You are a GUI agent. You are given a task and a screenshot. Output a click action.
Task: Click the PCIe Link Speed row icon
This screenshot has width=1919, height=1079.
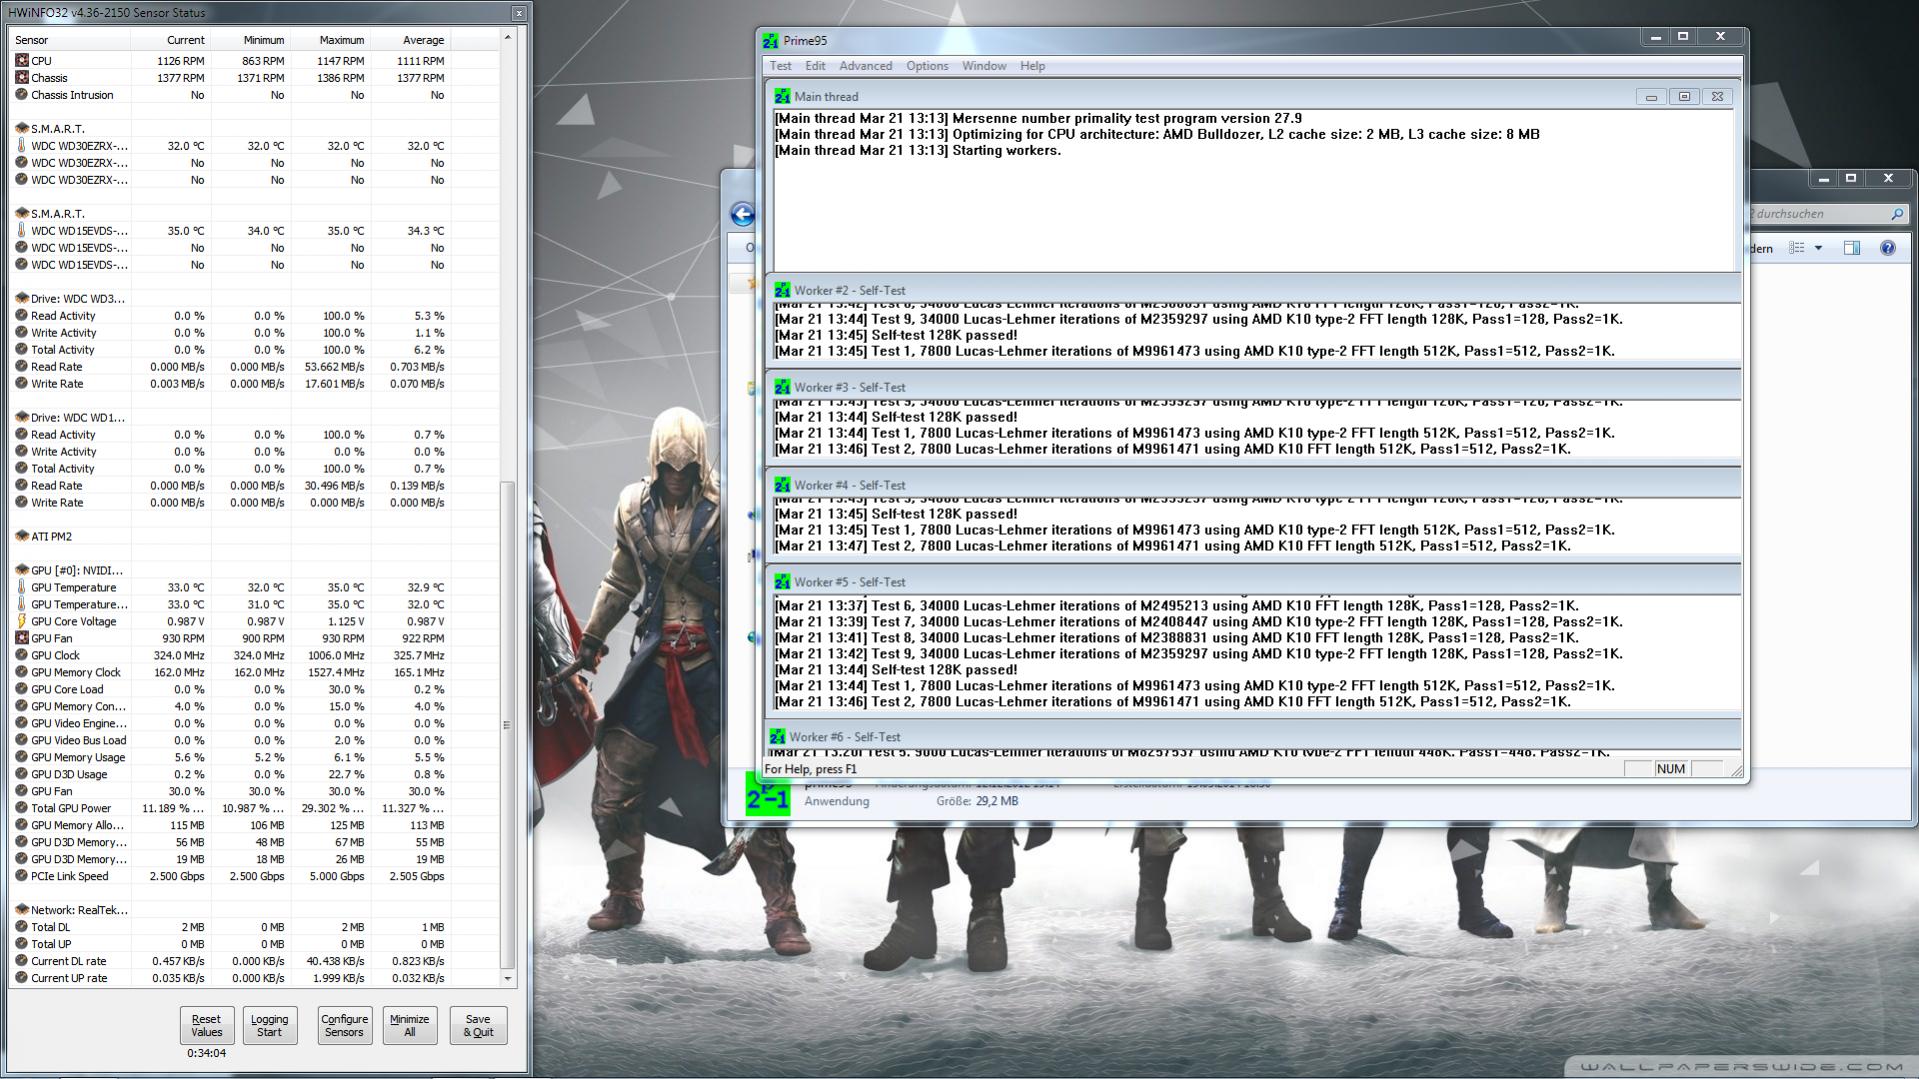(22, 877)
